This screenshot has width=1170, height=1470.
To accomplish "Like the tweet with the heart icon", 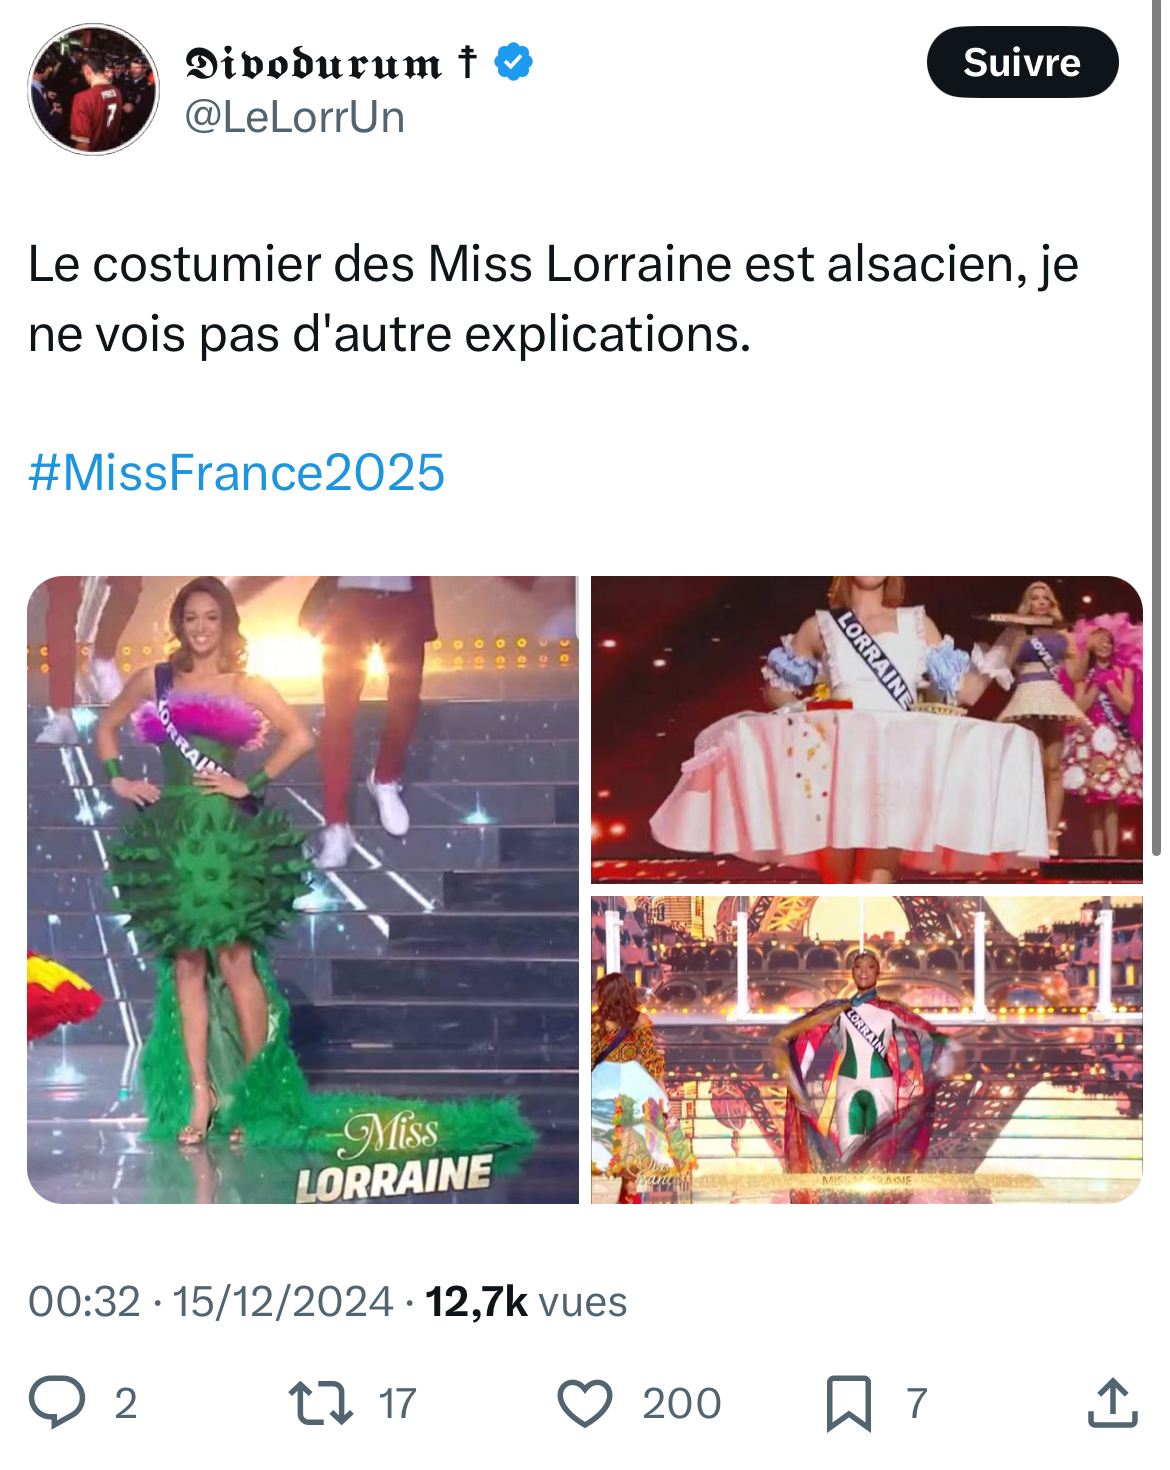I will coord(584,1402).
